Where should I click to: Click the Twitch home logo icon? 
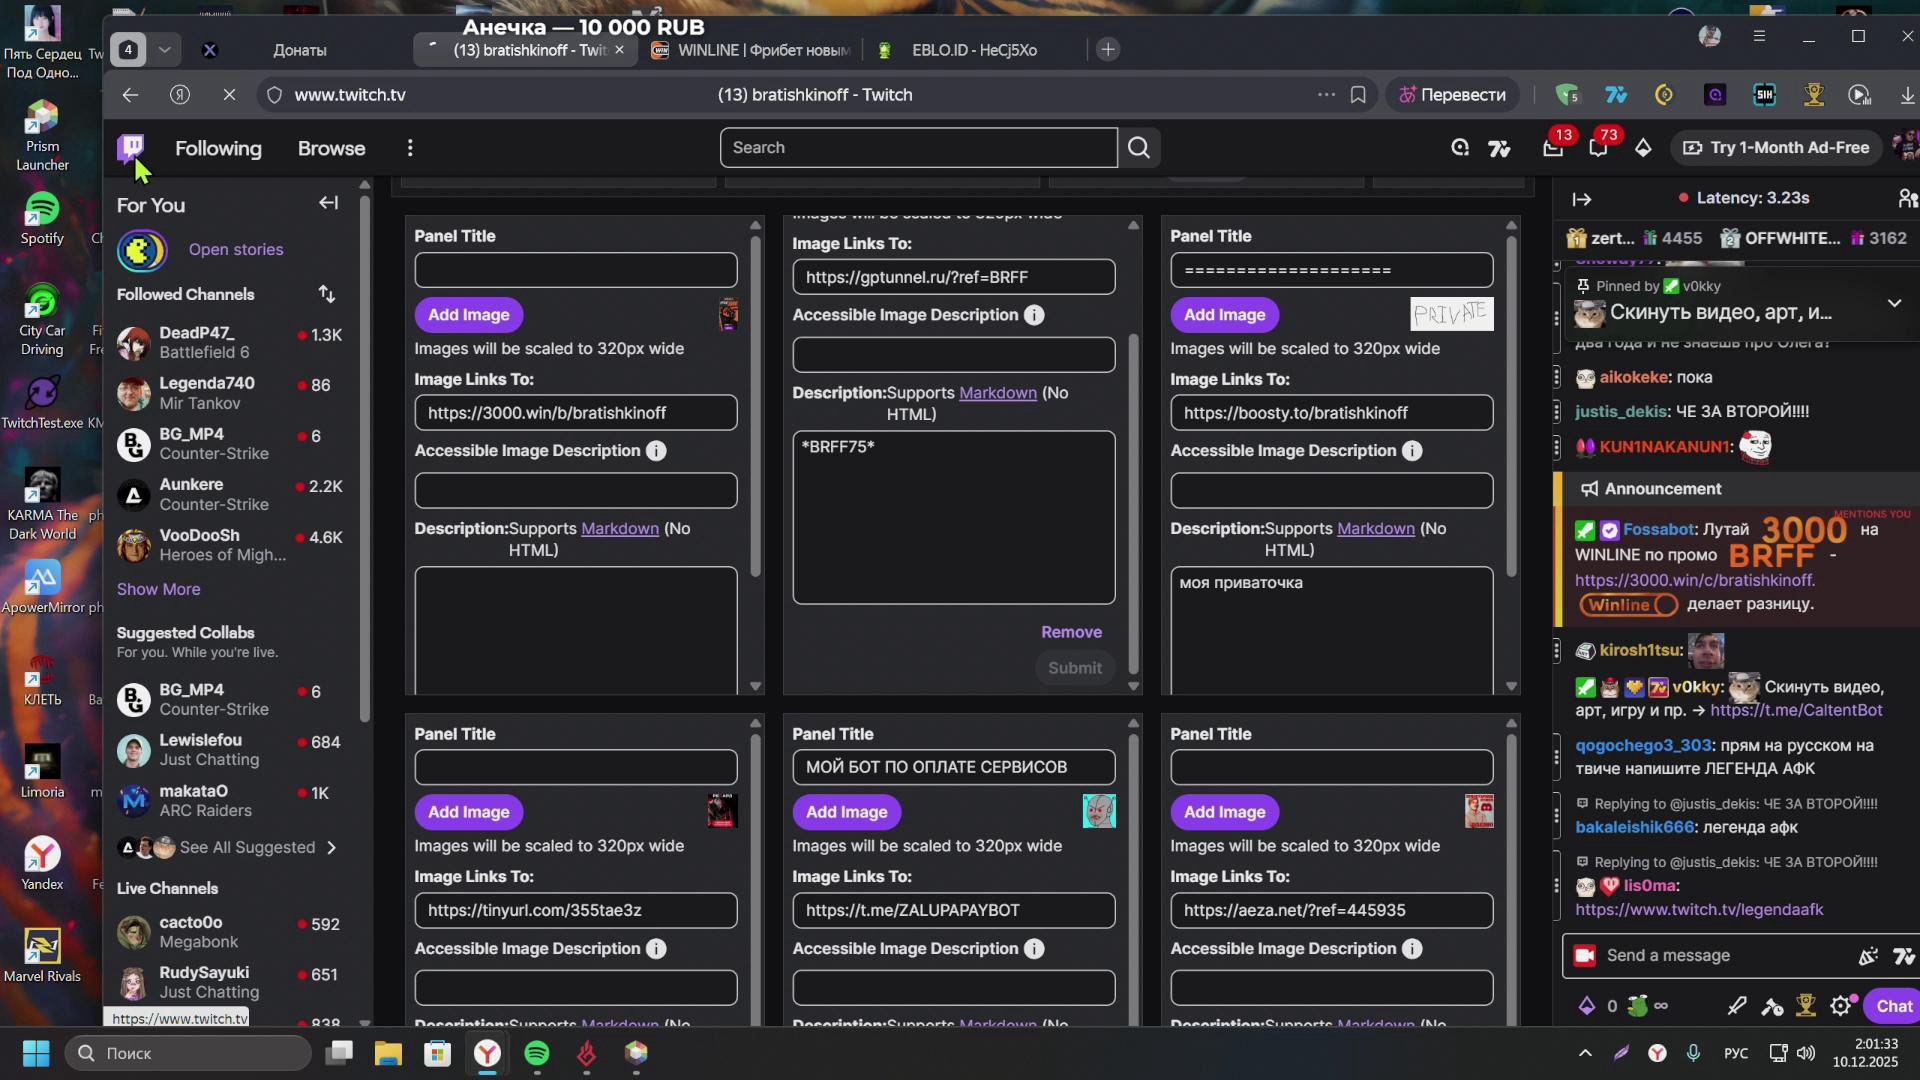click(131, 148)
